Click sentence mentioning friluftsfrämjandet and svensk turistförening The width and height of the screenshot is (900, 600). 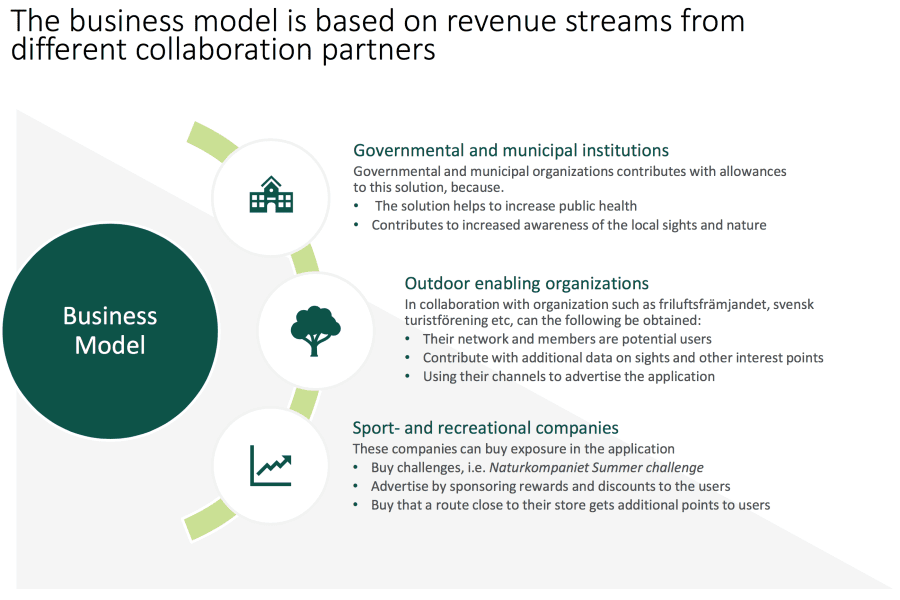point(609,312)
